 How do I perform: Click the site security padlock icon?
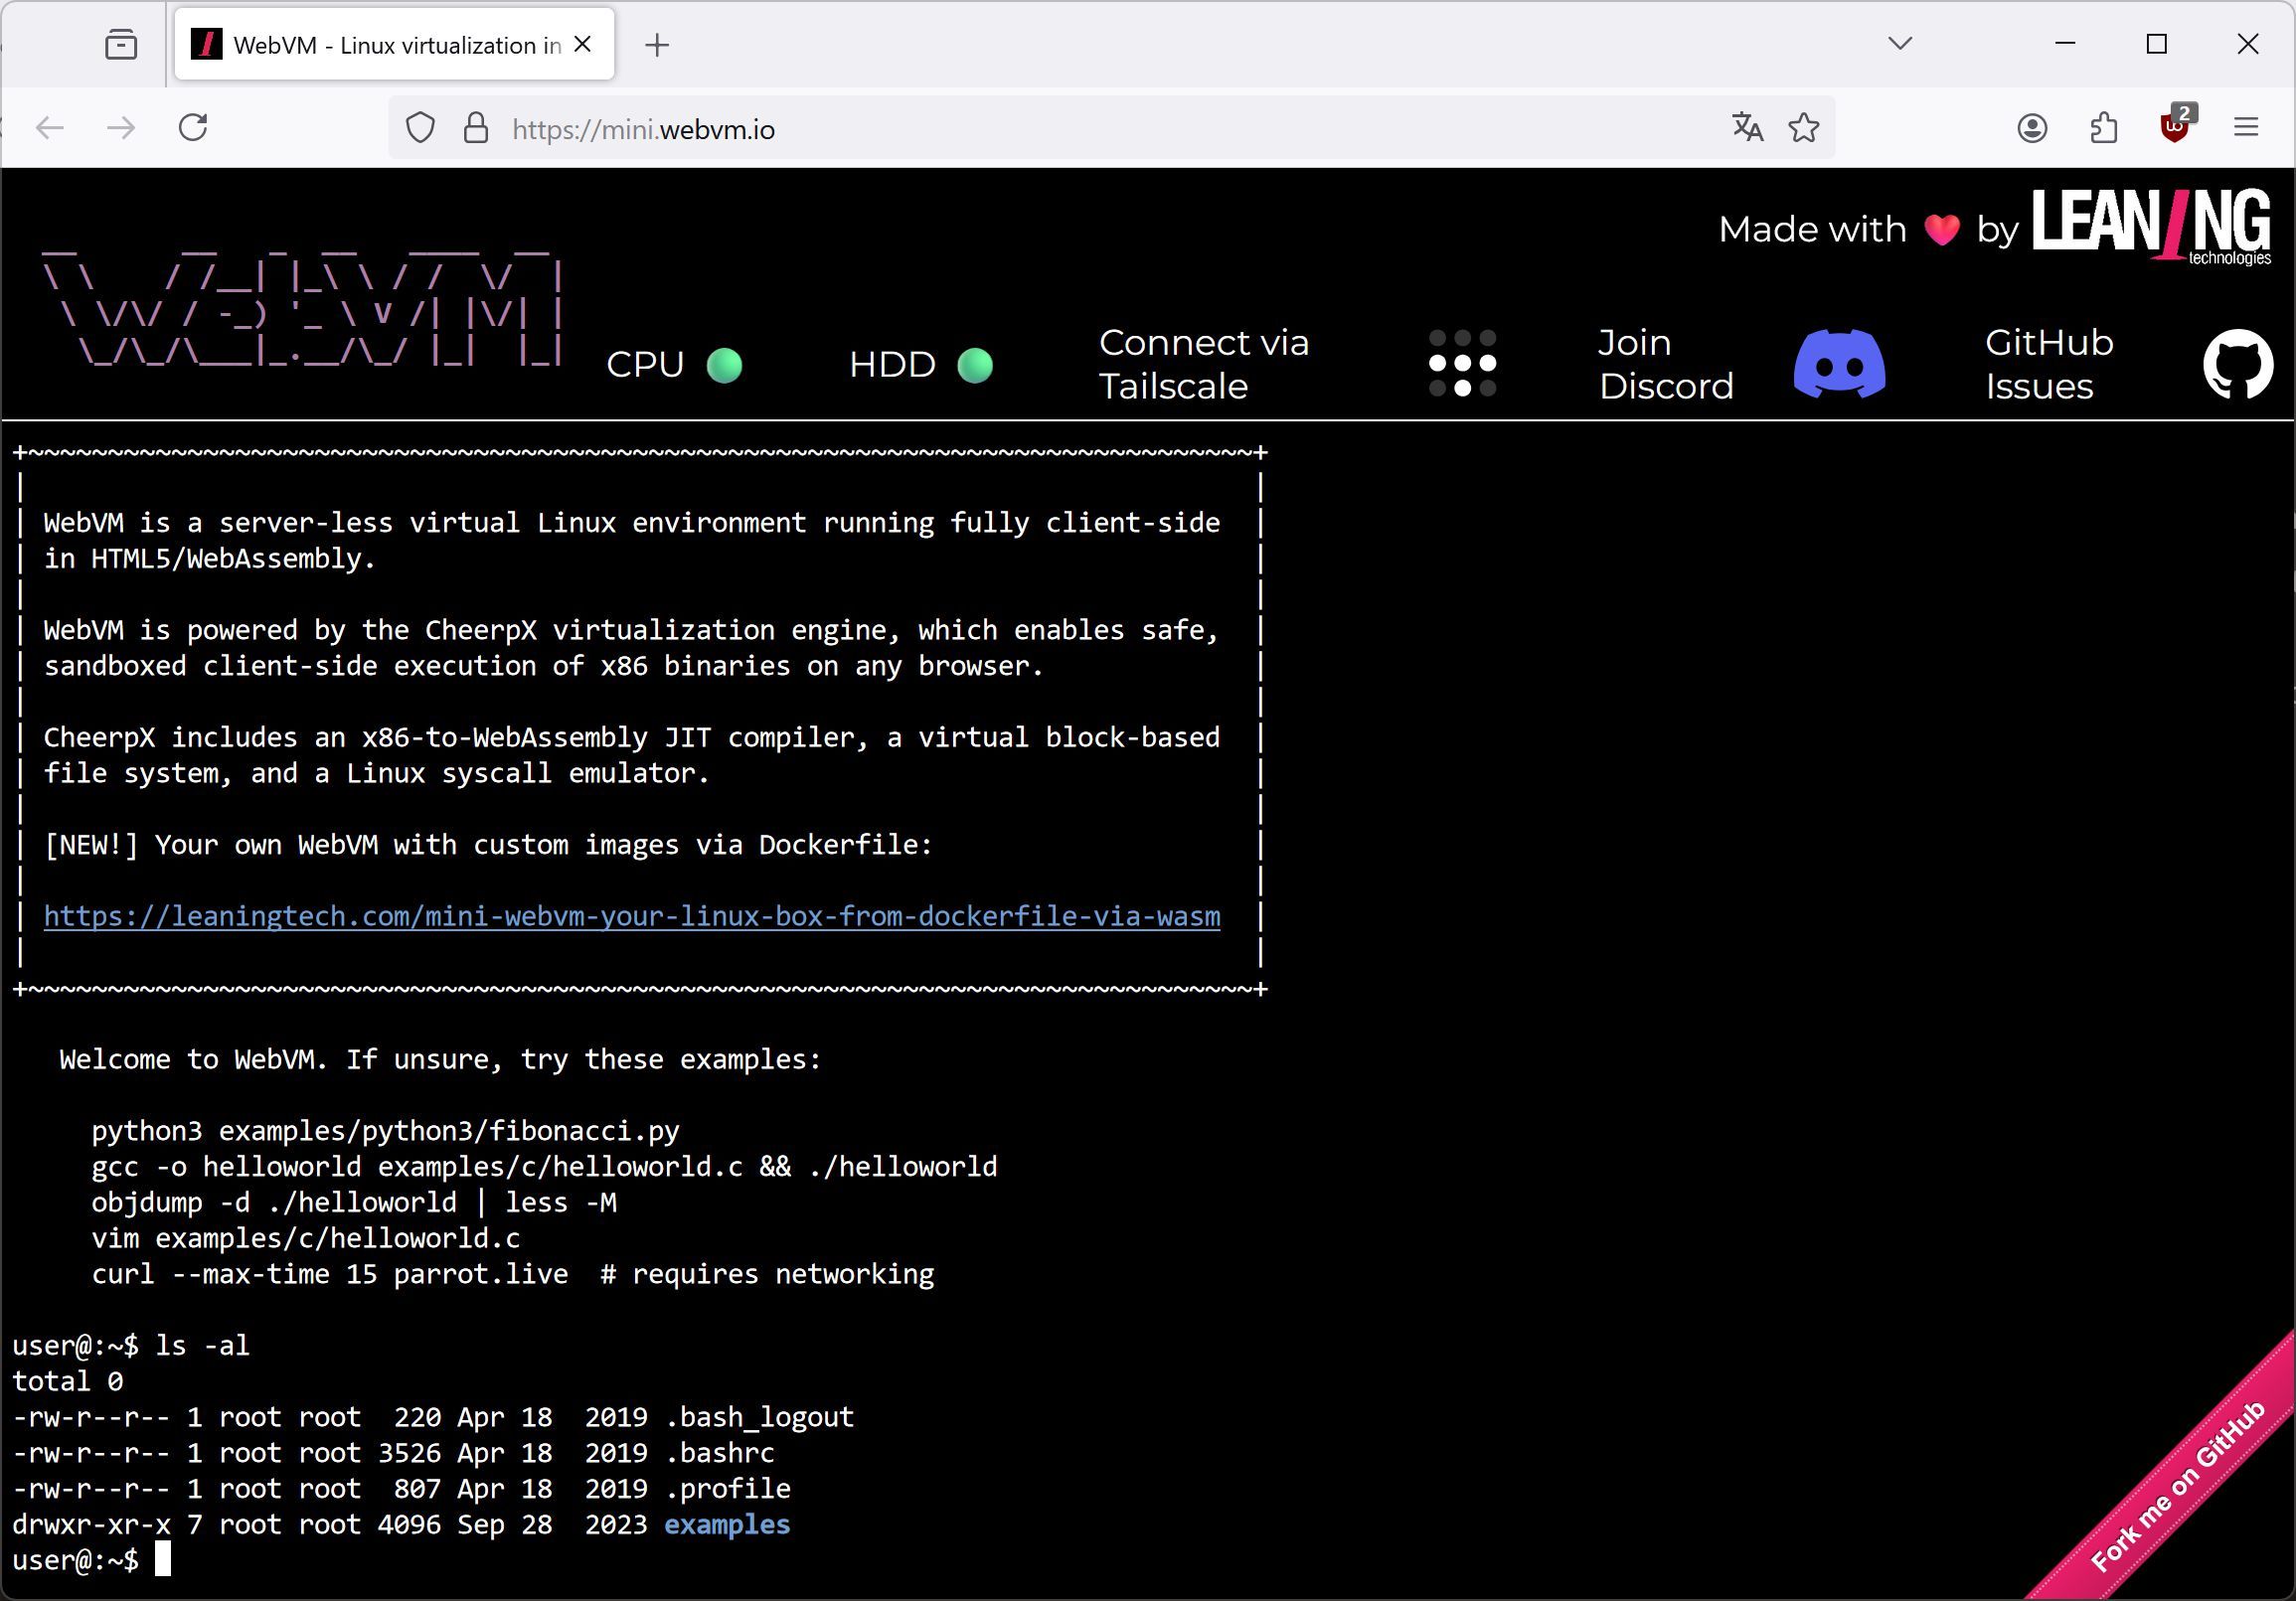point(476,128)
